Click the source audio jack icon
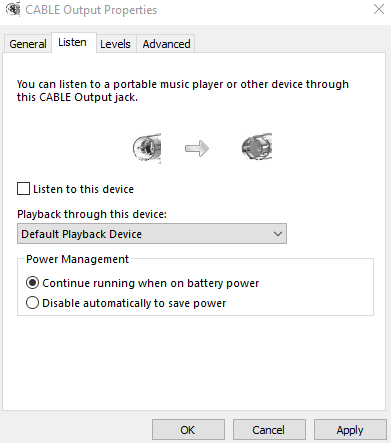 pos(147,148)
